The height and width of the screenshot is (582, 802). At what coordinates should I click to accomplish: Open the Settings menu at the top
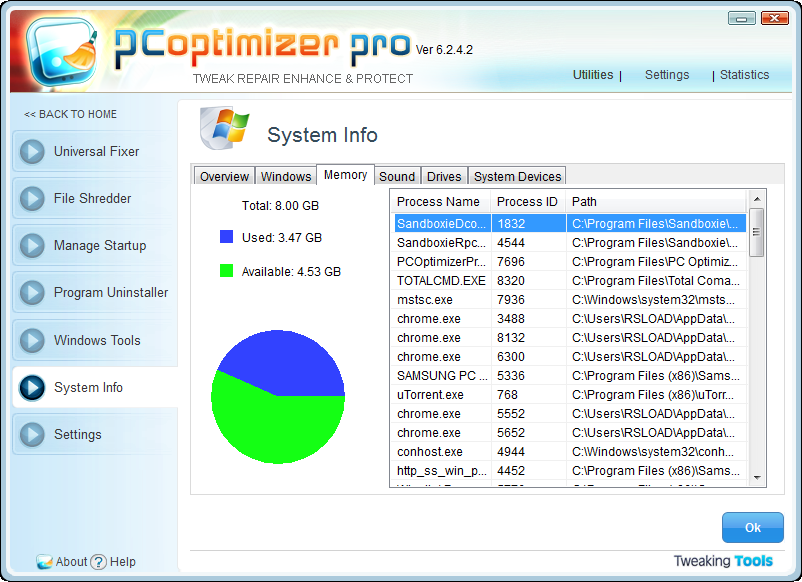(667, 74)
